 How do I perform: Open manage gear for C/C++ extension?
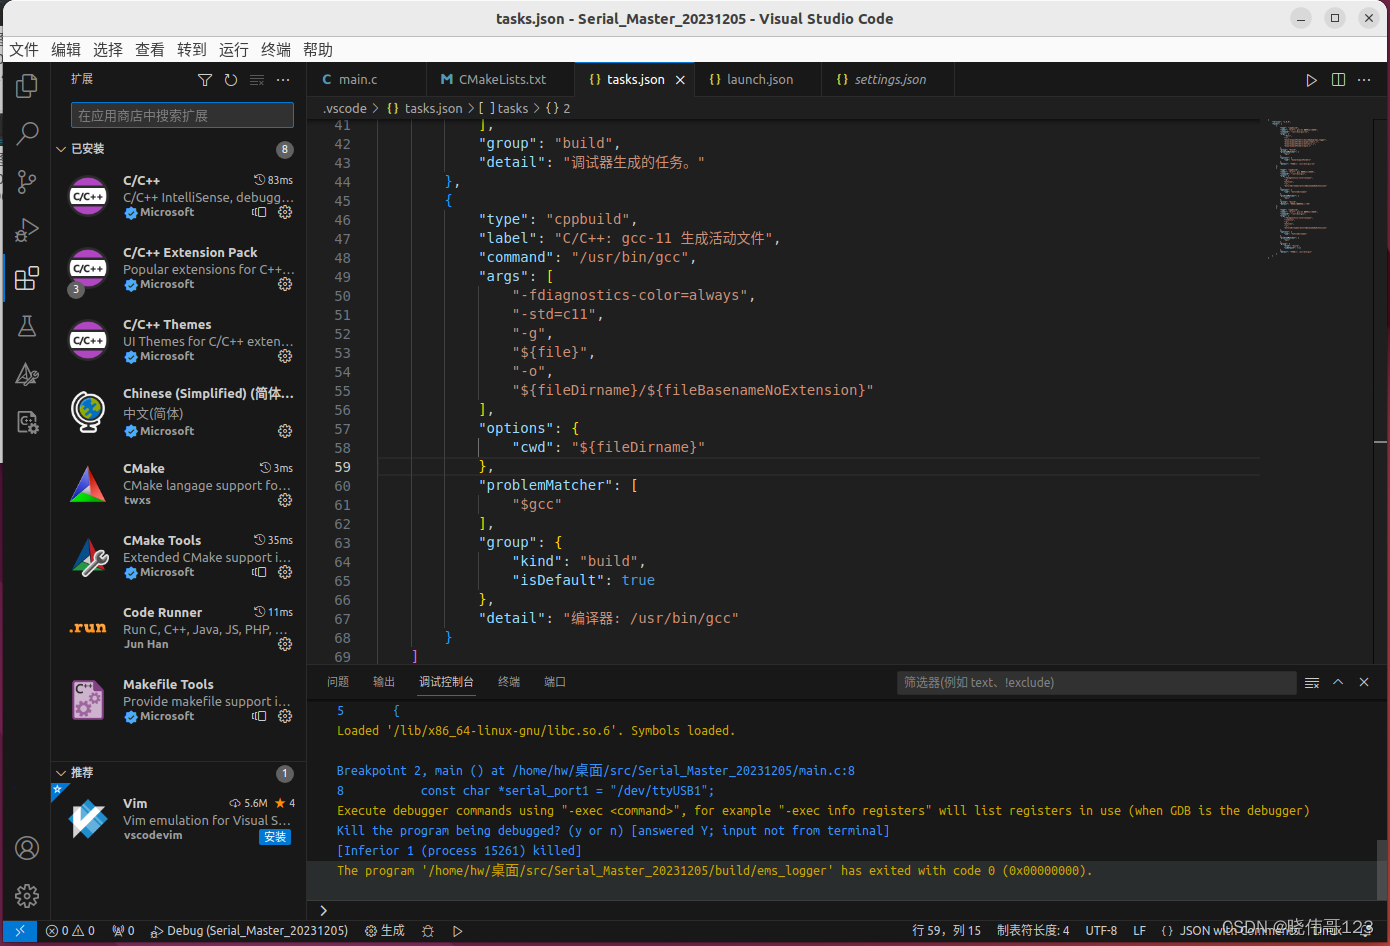285,212
